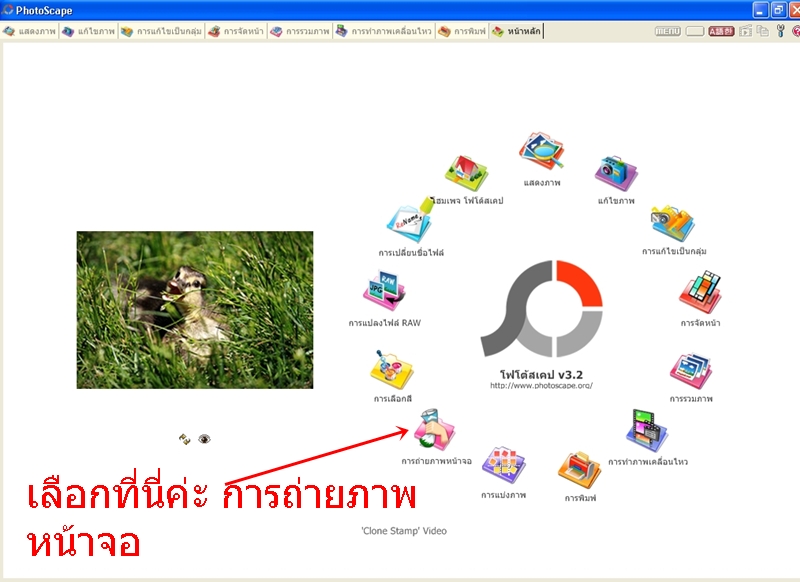Click the PhotoScape circular logo in the center
This screenshot has height=582, width=800.
point(541,309)
